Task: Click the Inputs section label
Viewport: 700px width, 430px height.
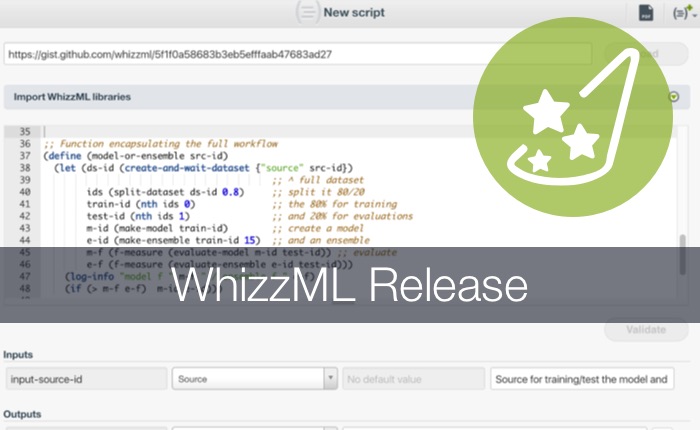Action: [x=18, y=355]
